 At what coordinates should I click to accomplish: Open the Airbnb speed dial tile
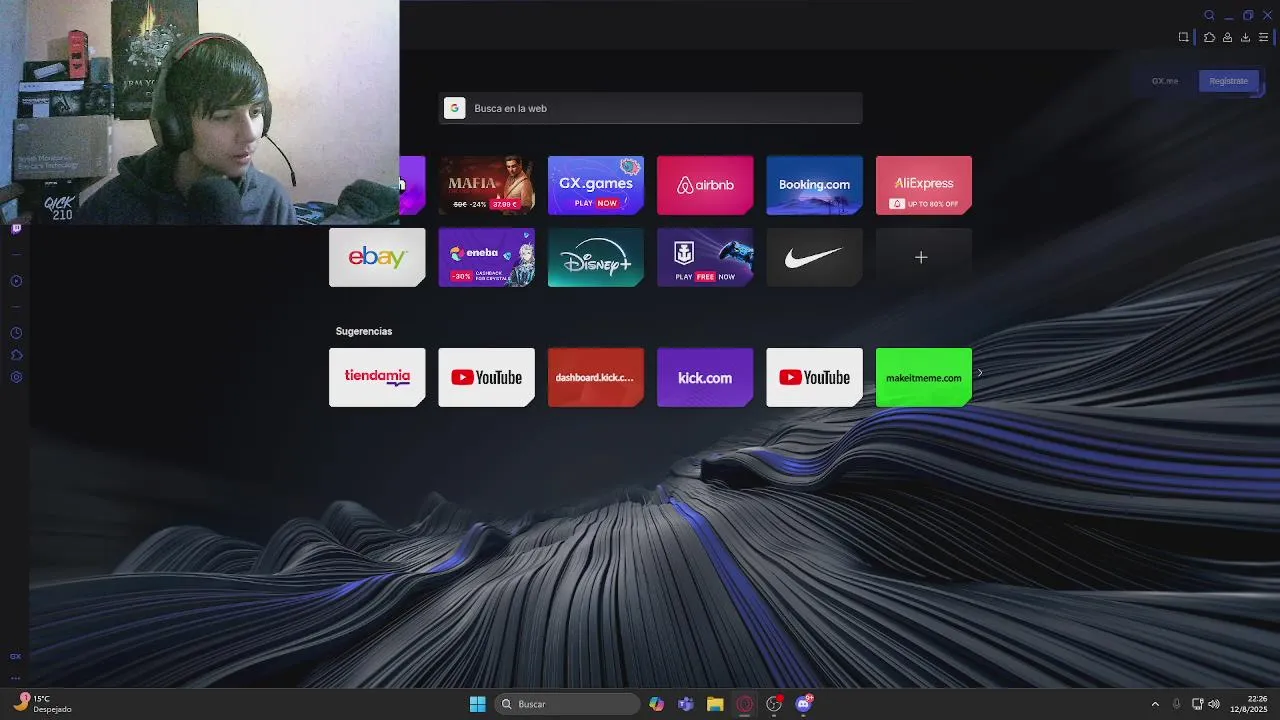(705, 185)
